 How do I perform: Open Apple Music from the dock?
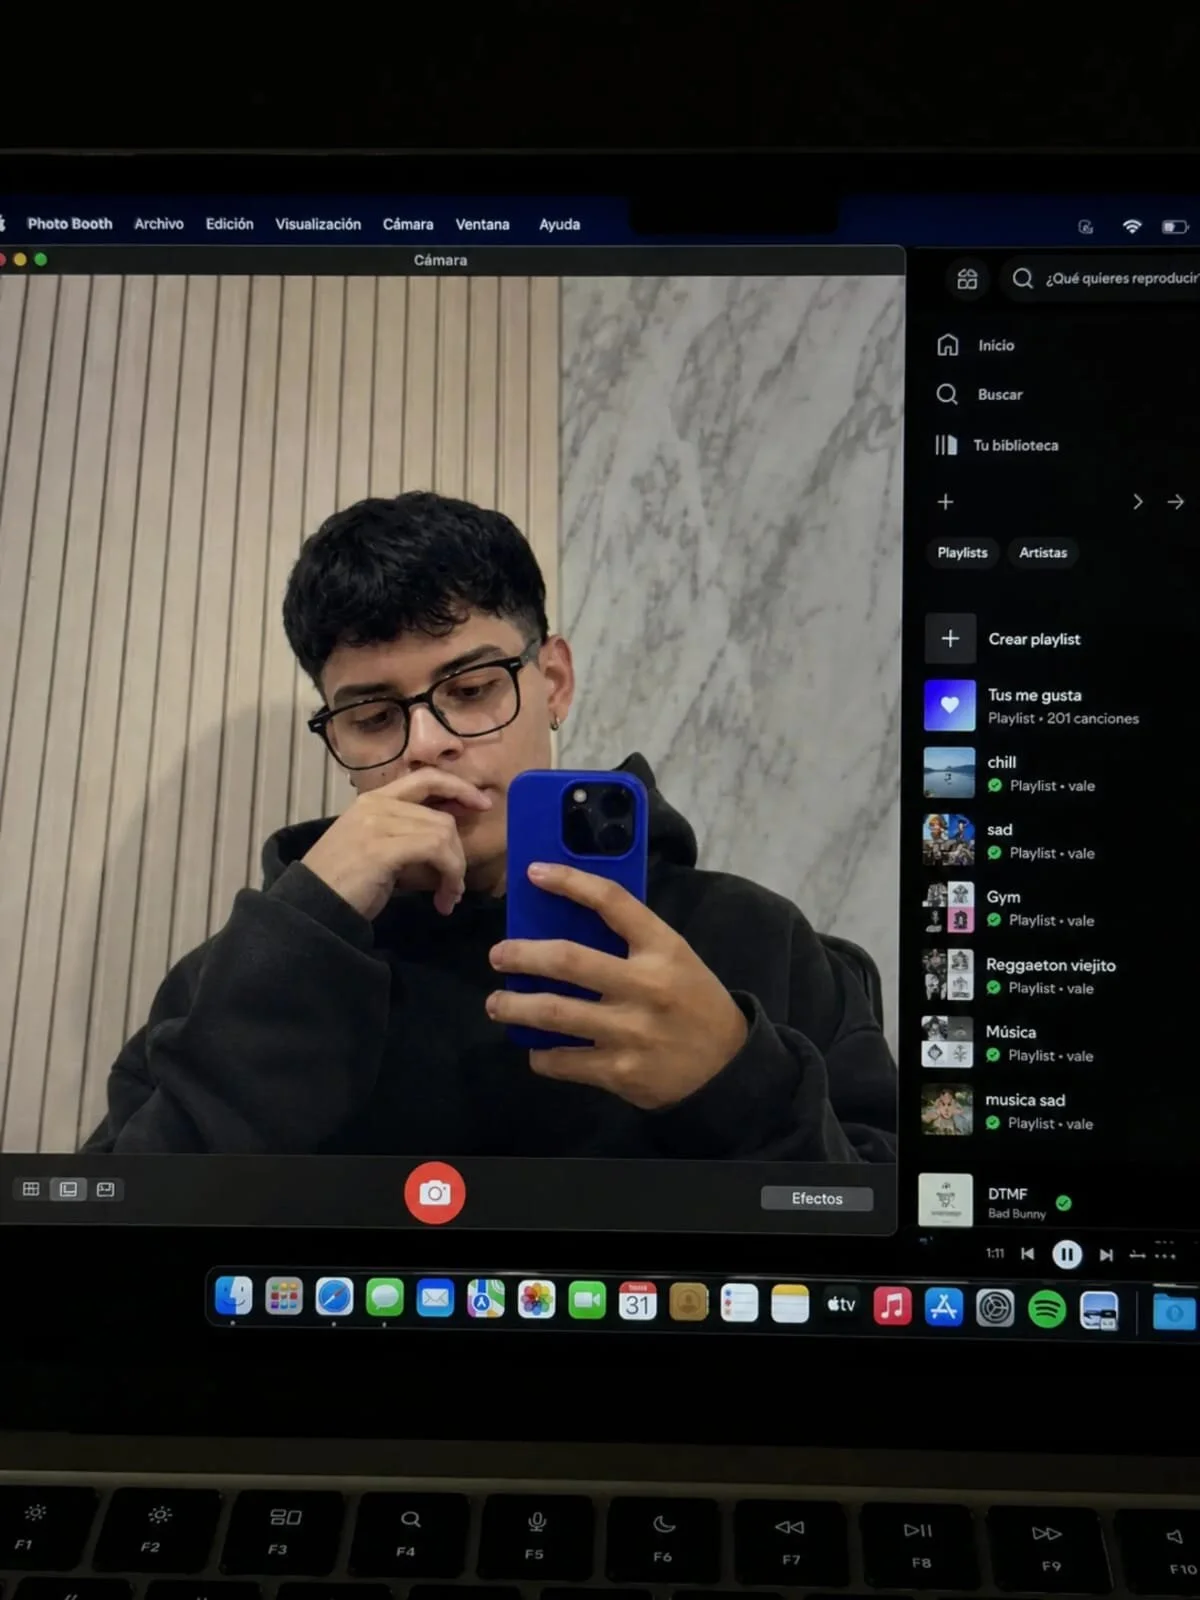tap(892, 1305)
